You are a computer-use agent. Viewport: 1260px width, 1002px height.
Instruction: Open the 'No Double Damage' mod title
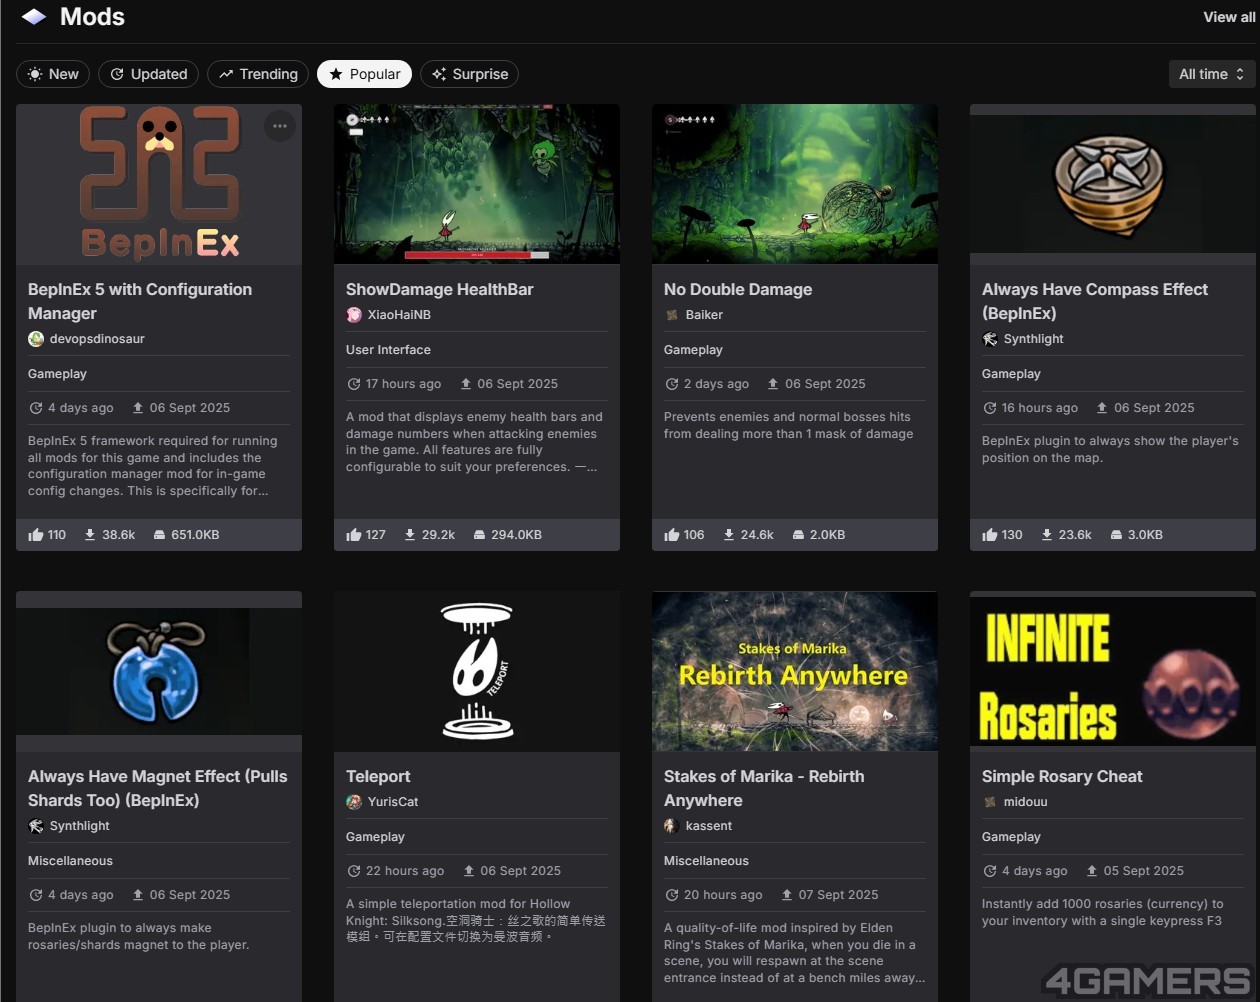click(738, 289)
